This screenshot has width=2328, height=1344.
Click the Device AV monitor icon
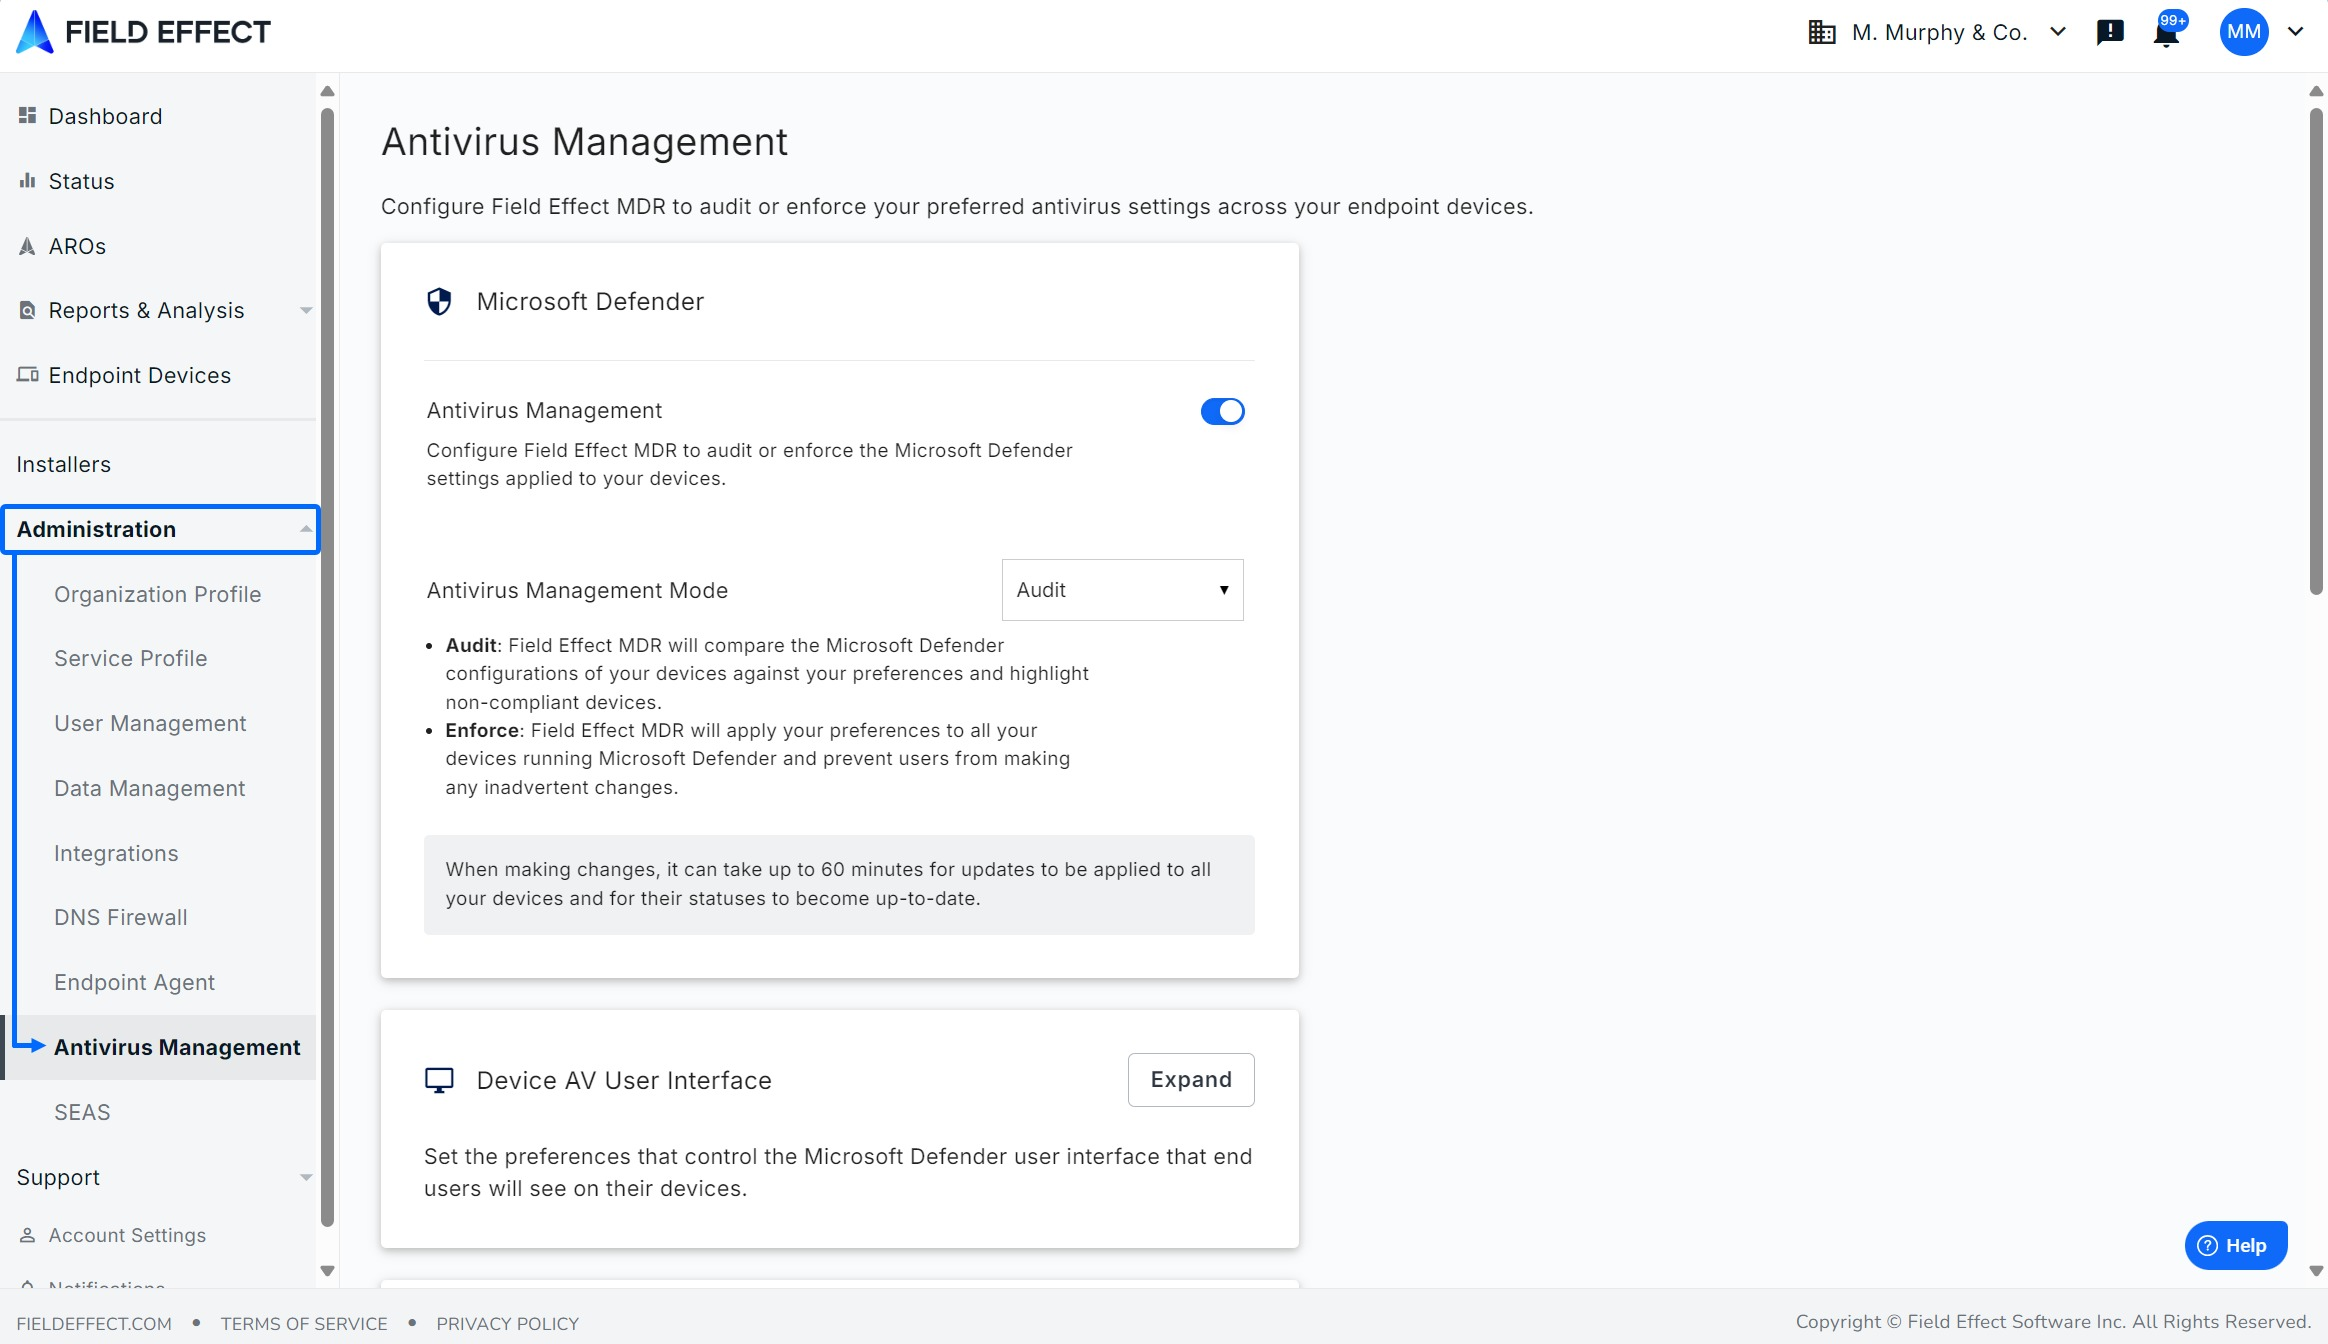click(439, 1080)
